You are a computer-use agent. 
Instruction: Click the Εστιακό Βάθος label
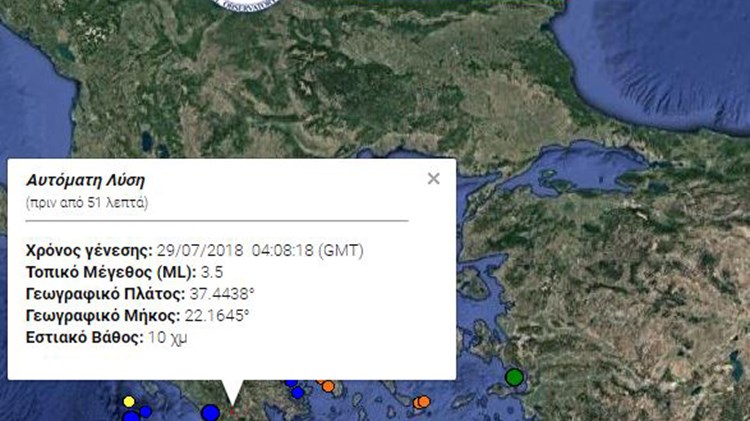pos(85,337)
